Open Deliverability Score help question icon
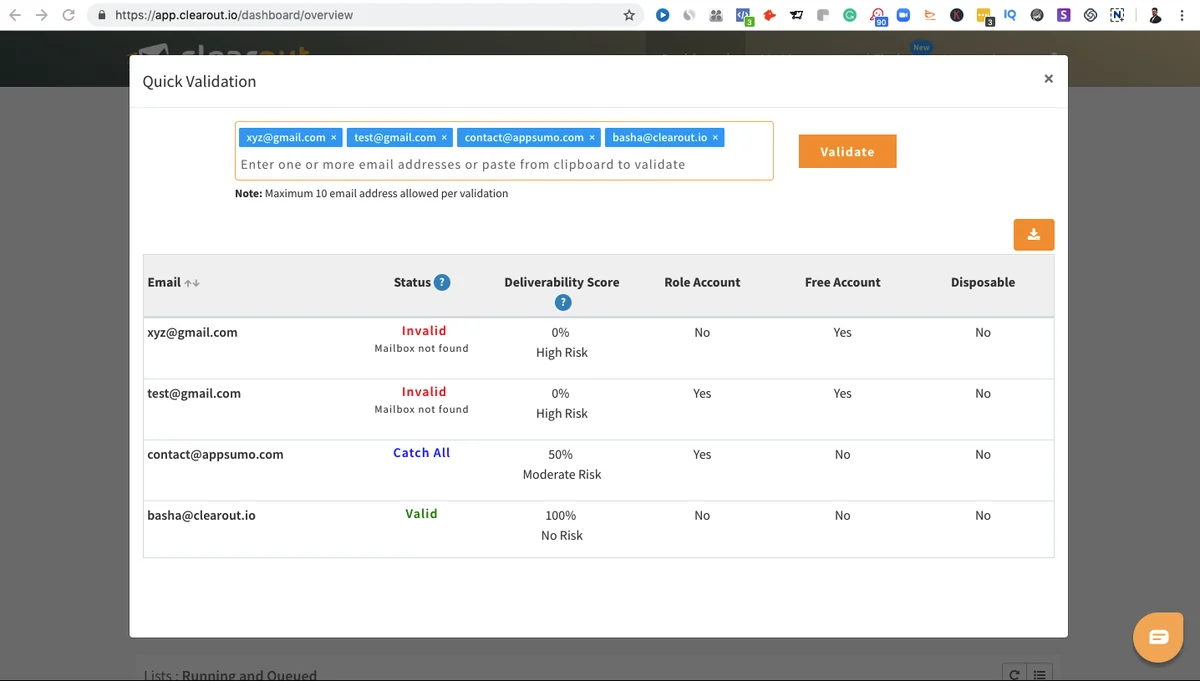The image size is (1200, 681). tap(562, 303)
